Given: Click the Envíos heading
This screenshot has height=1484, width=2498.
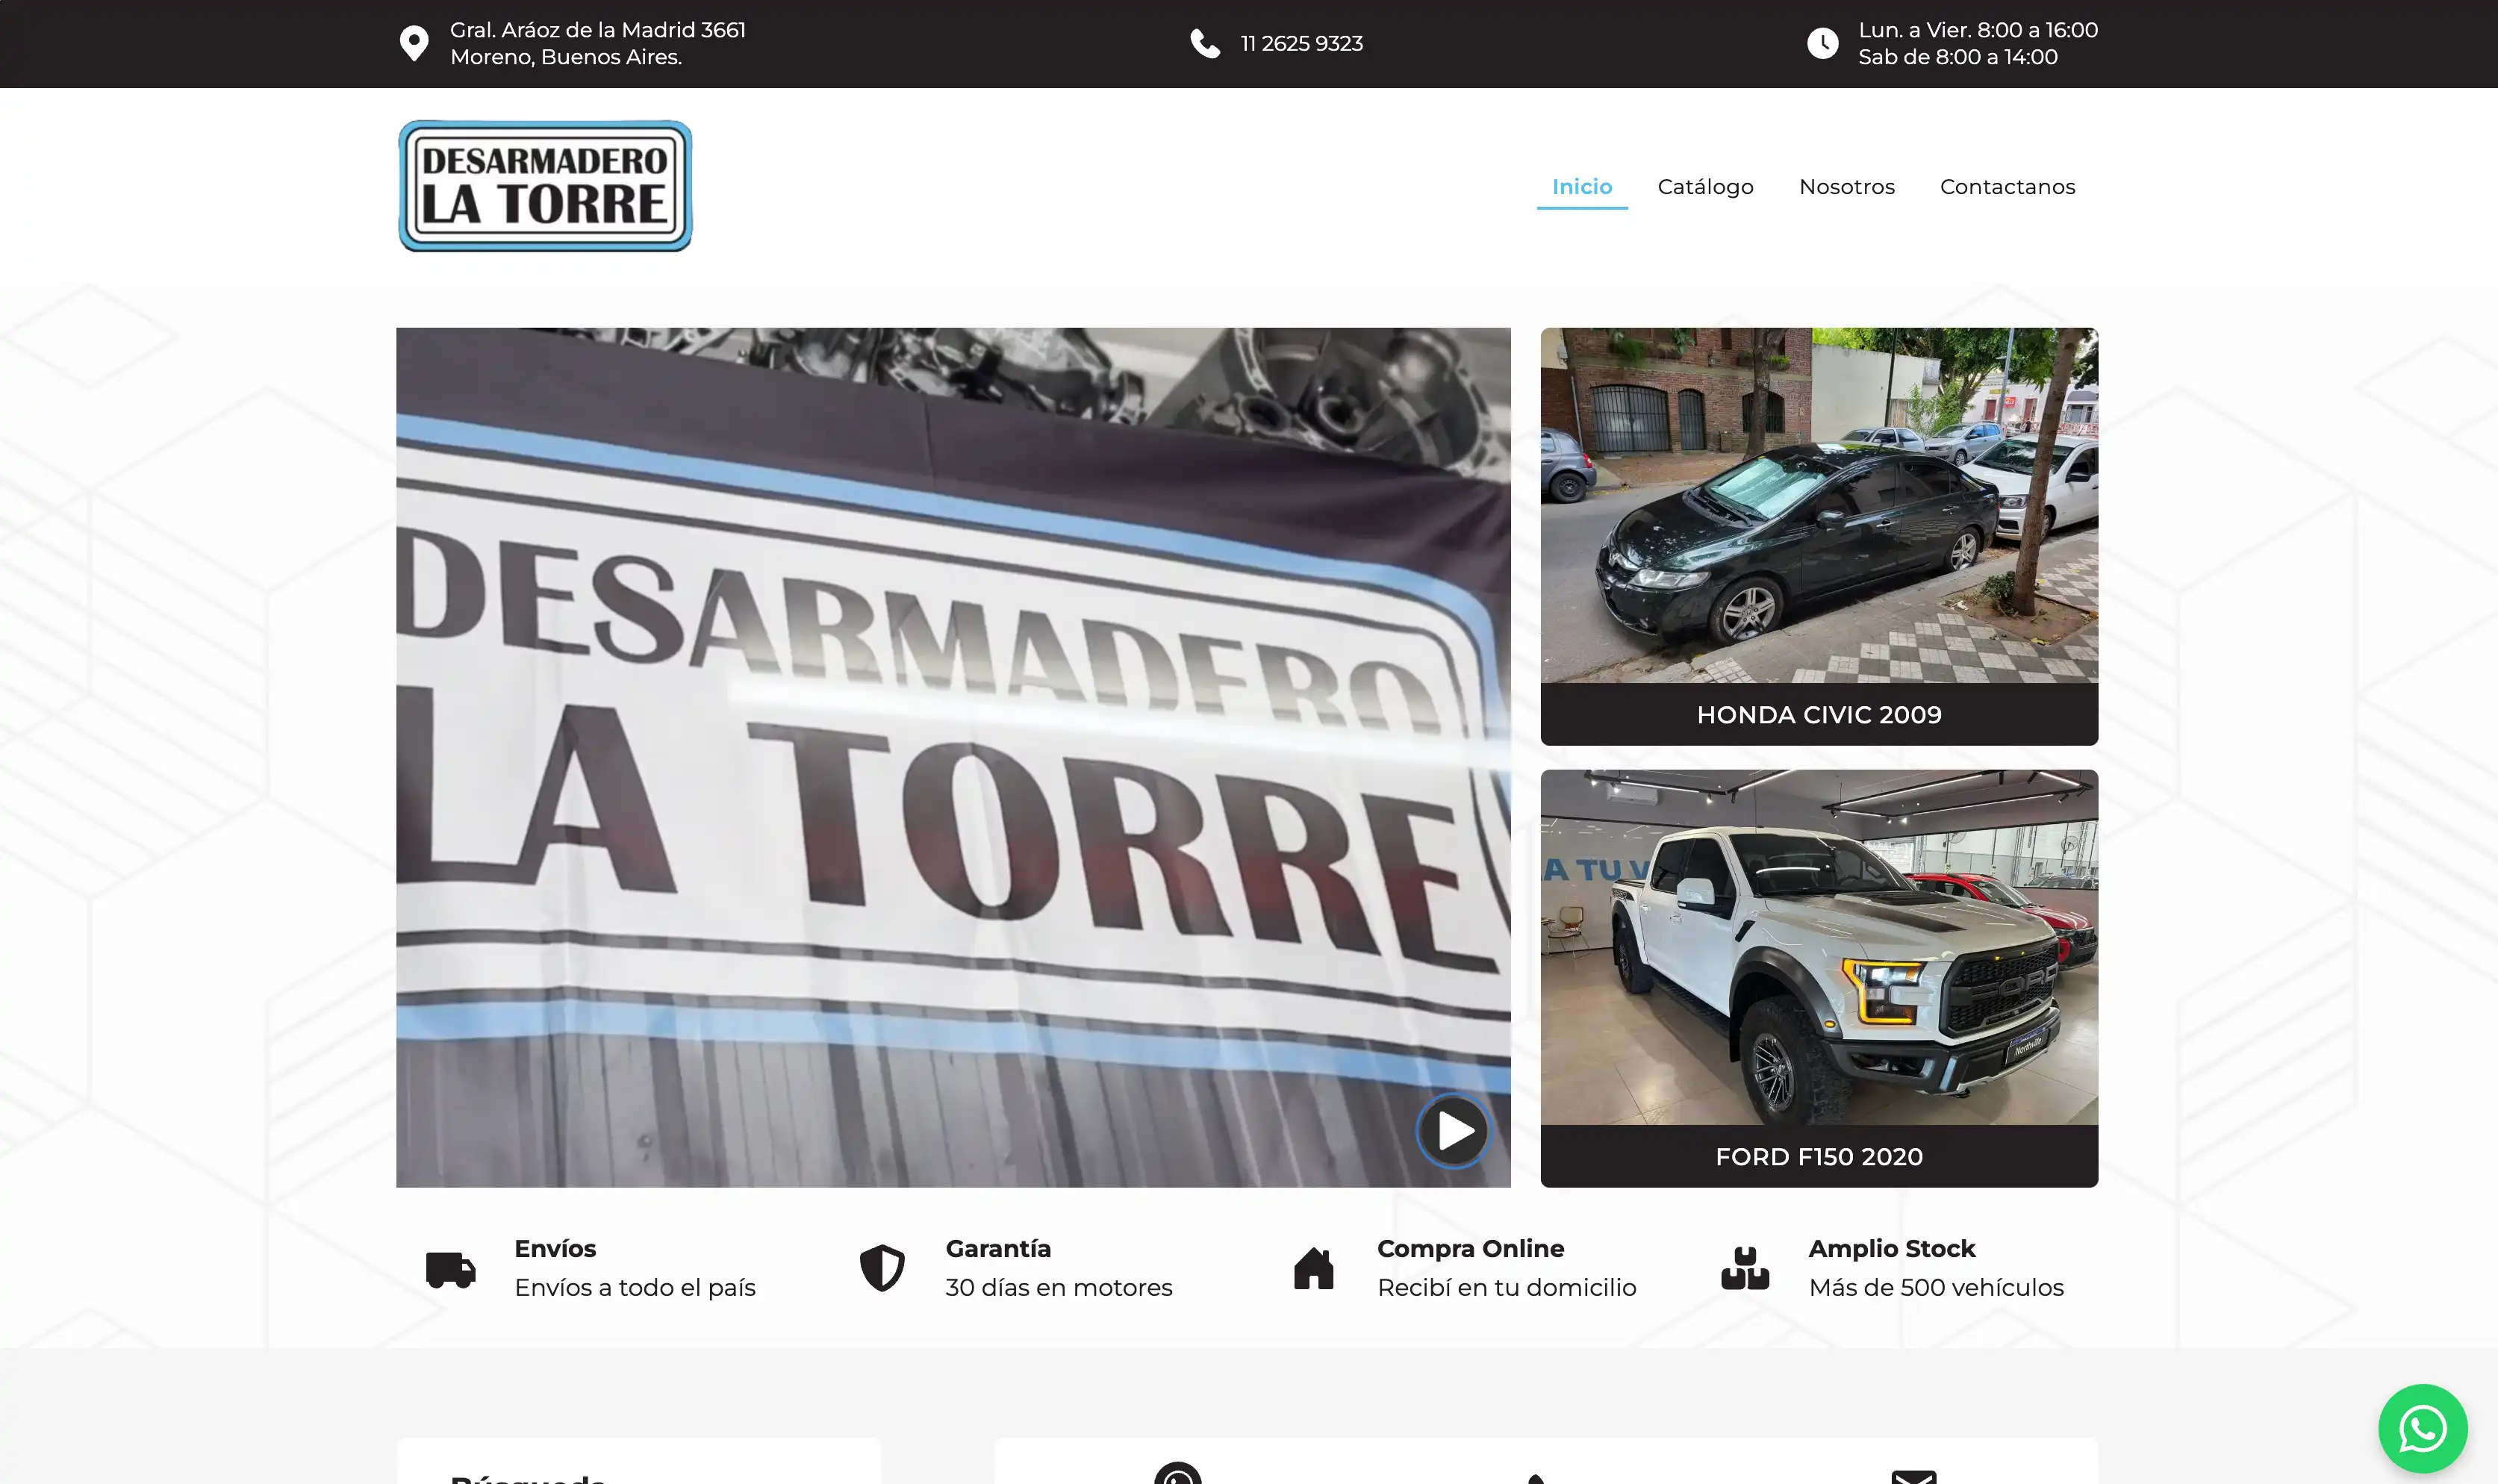Looking at the screenshot, I should click(x=555, y=1249).
